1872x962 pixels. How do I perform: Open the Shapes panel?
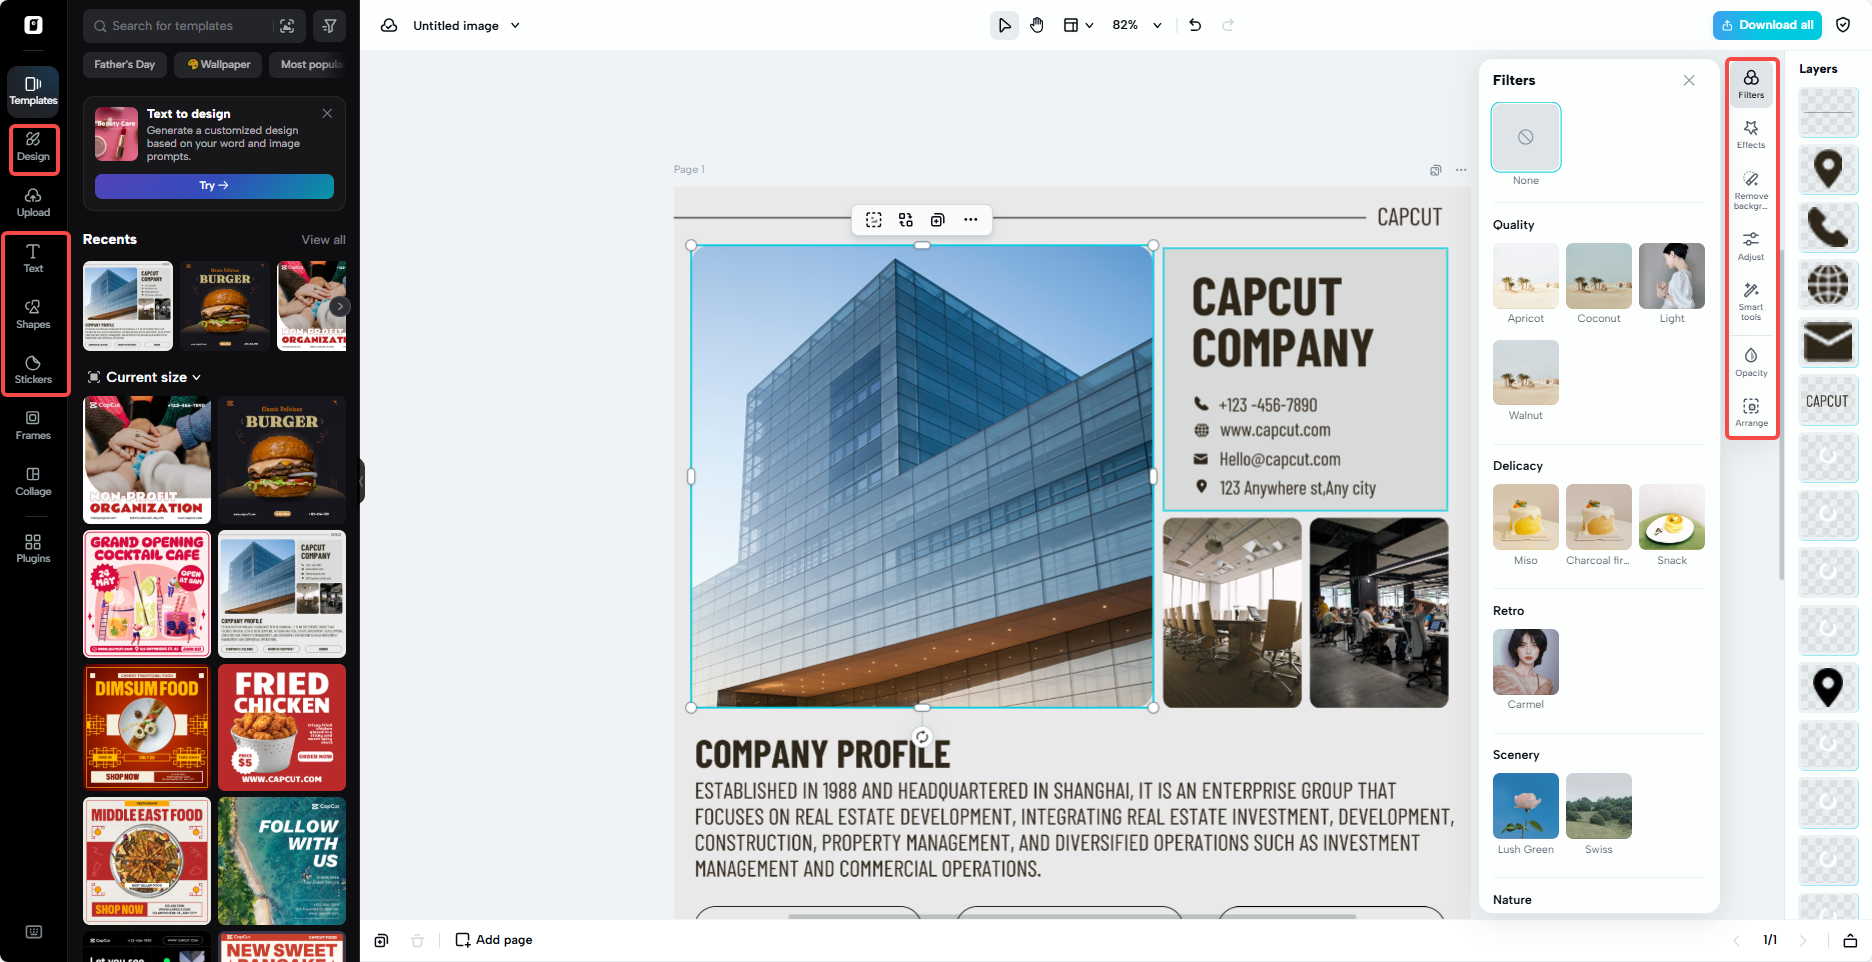[x=33, y=314]
